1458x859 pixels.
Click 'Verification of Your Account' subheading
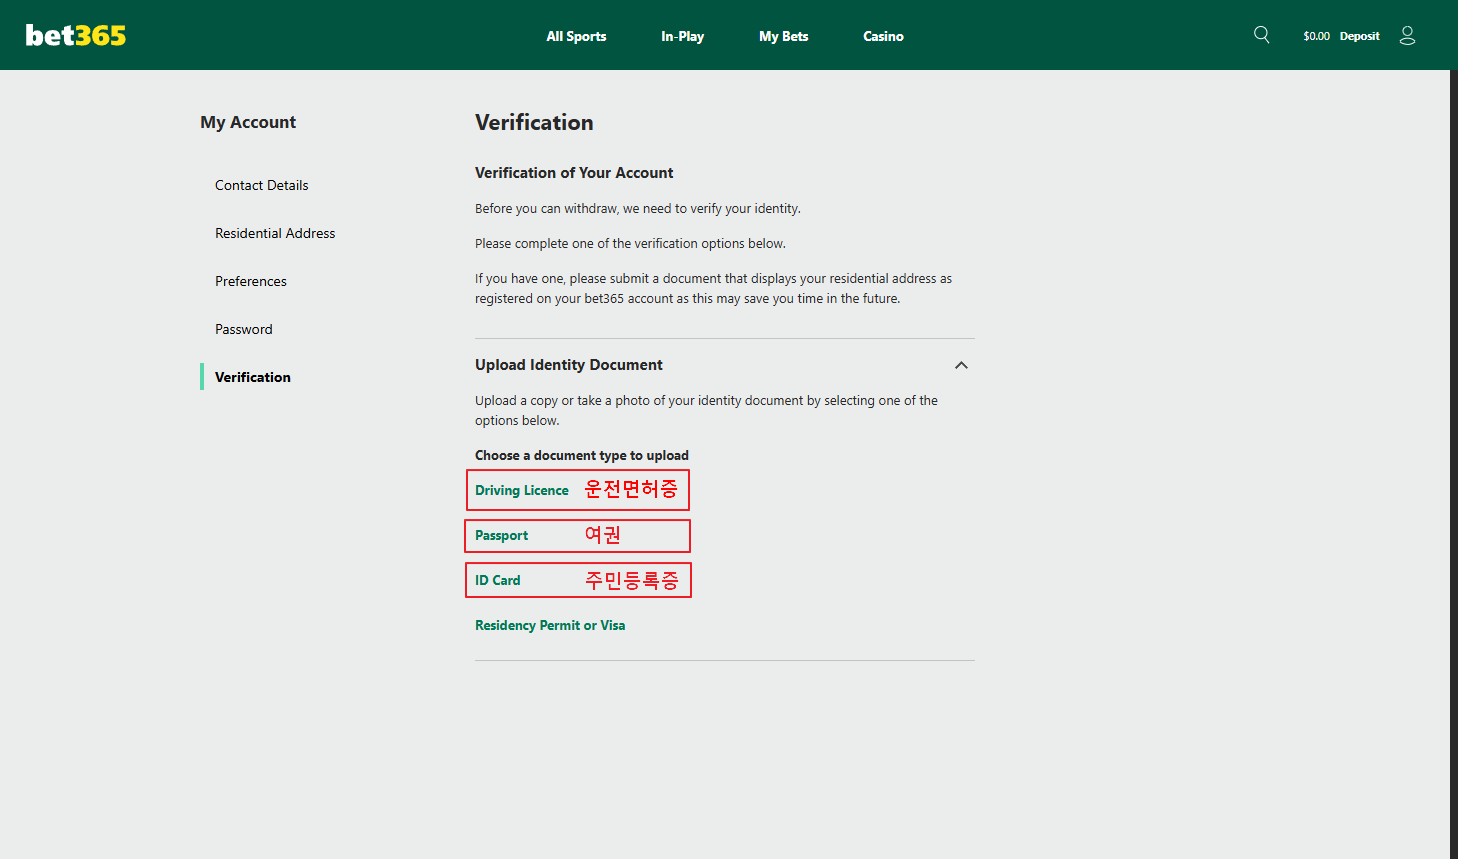pos(574,173)
